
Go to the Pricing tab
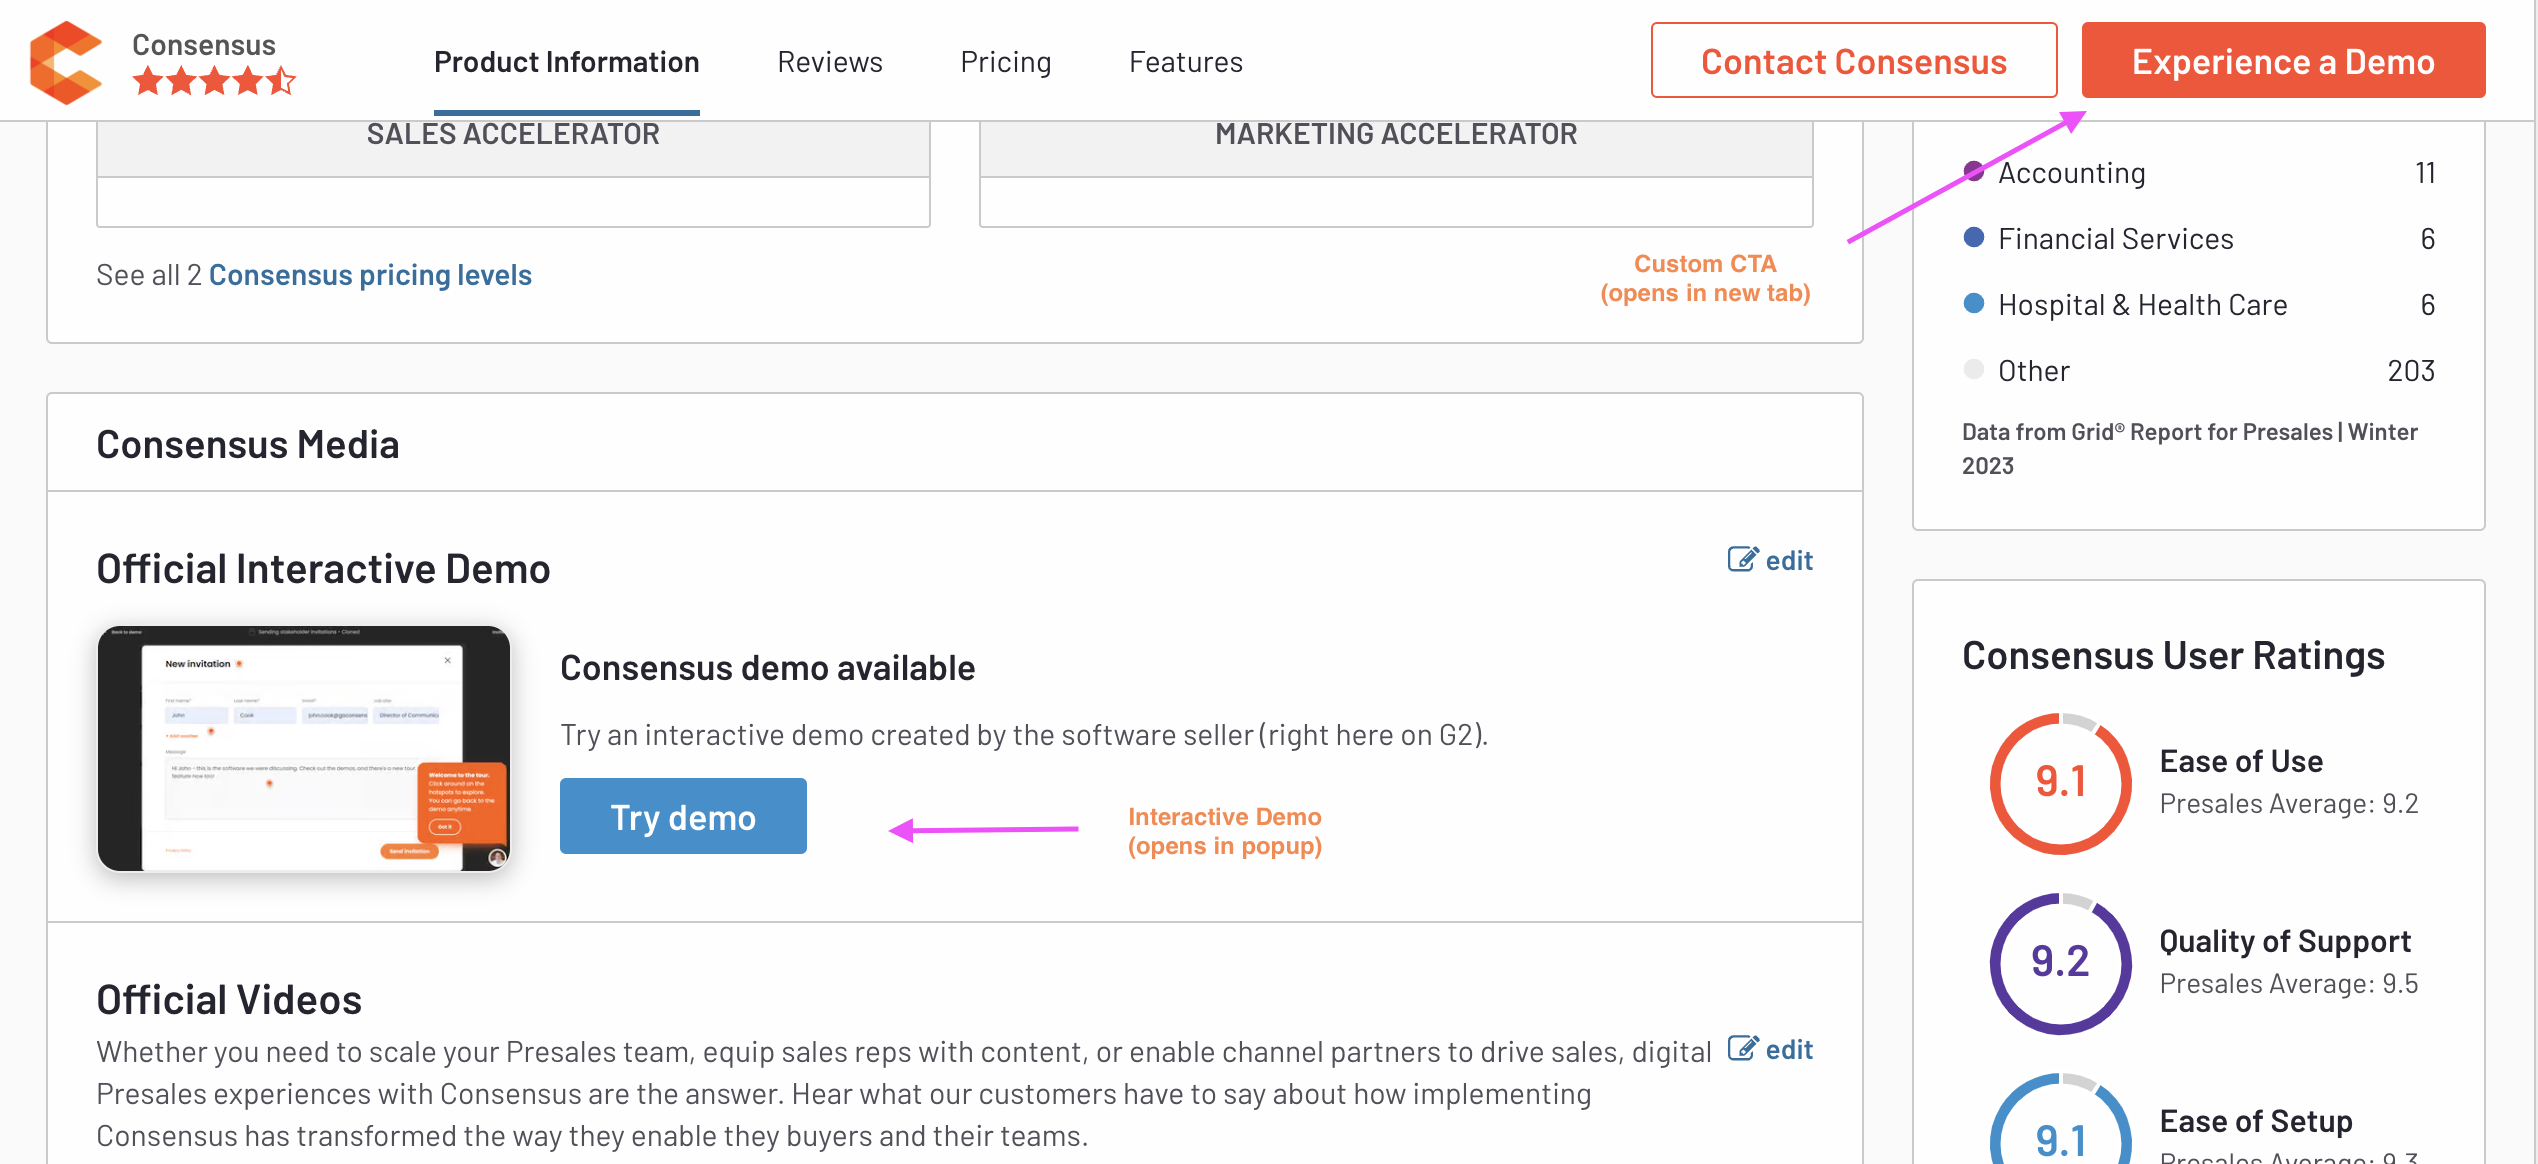[1005, 62]
